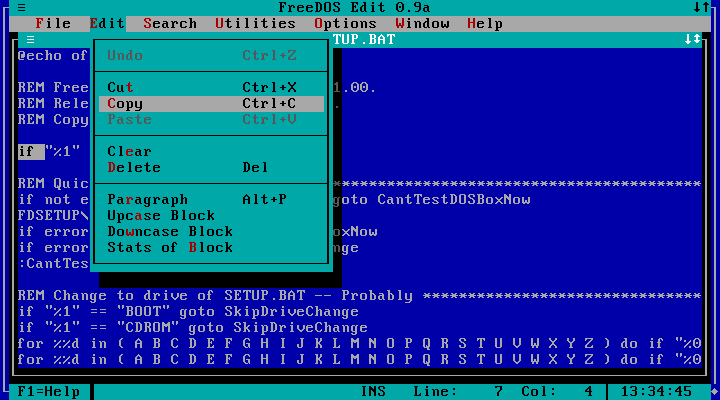The height and width of the screenshot is (400, 720).
Task: Select the Paragraph menu entry
Action: point(211,200)
